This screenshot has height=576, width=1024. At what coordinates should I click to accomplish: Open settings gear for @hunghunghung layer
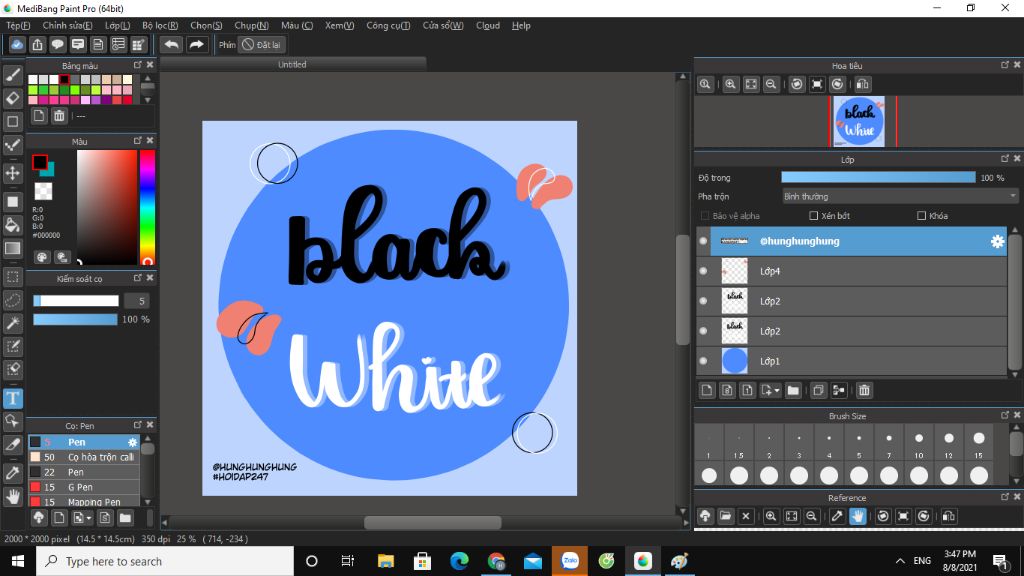(x=997, y=241)
